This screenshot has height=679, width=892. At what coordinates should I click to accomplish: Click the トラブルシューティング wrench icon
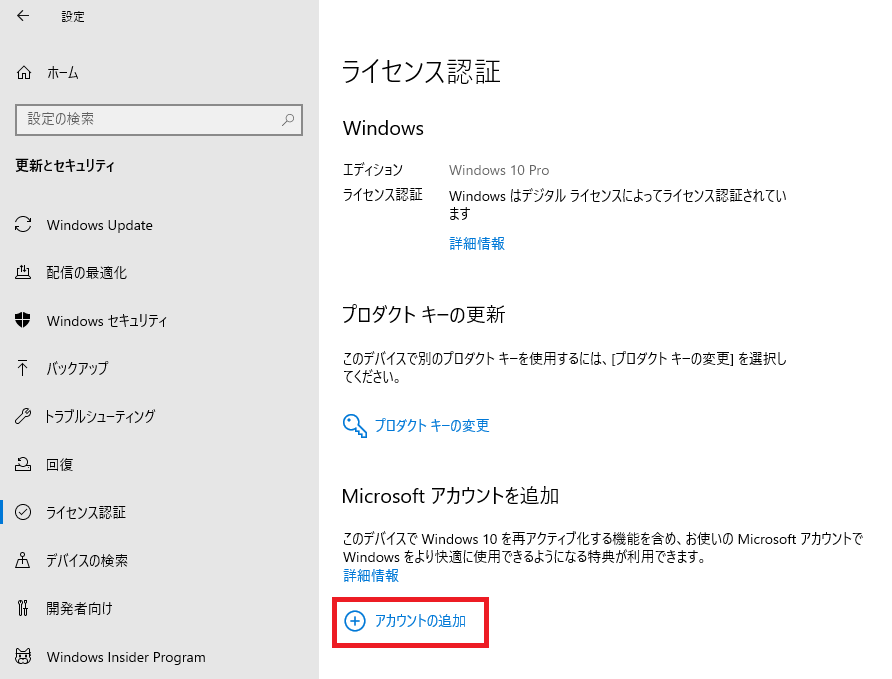(x=23, y=416)
